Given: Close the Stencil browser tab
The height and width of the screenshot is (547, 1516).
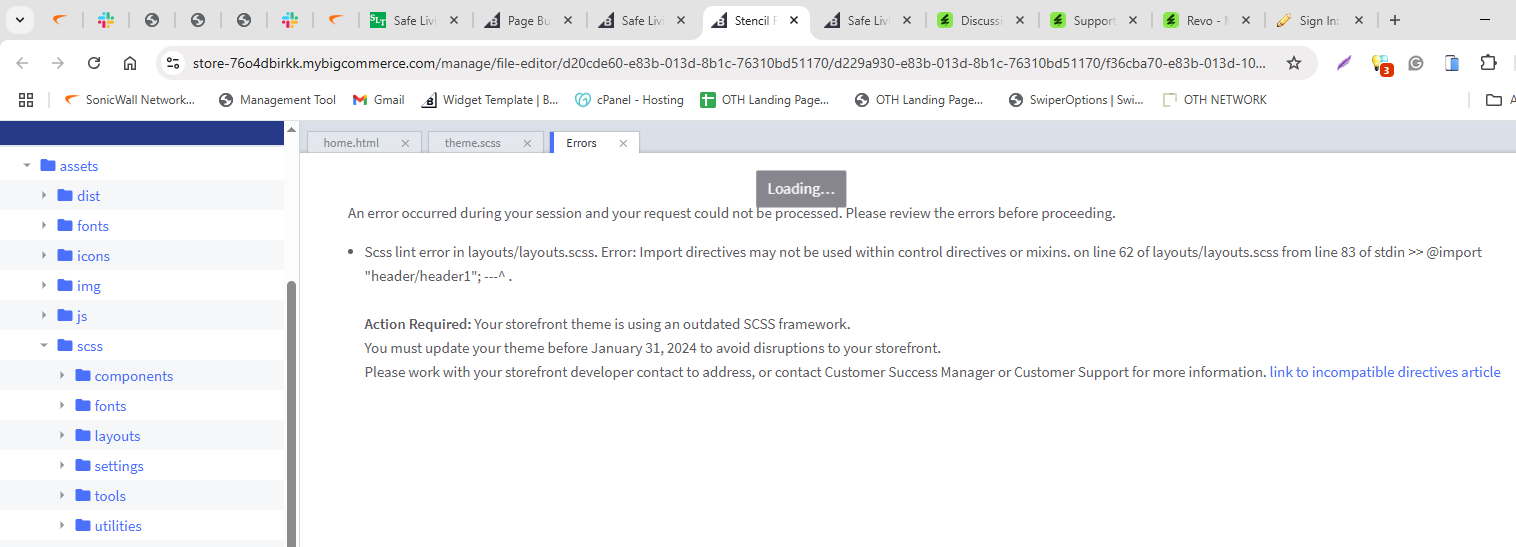Looking at the screenshot, I should (793, 20).
